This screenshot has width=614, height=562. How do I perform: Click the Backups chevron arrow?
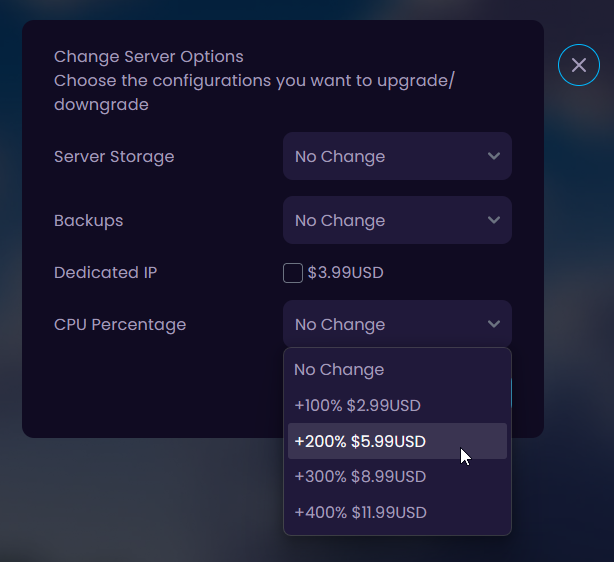coord(494,220)
